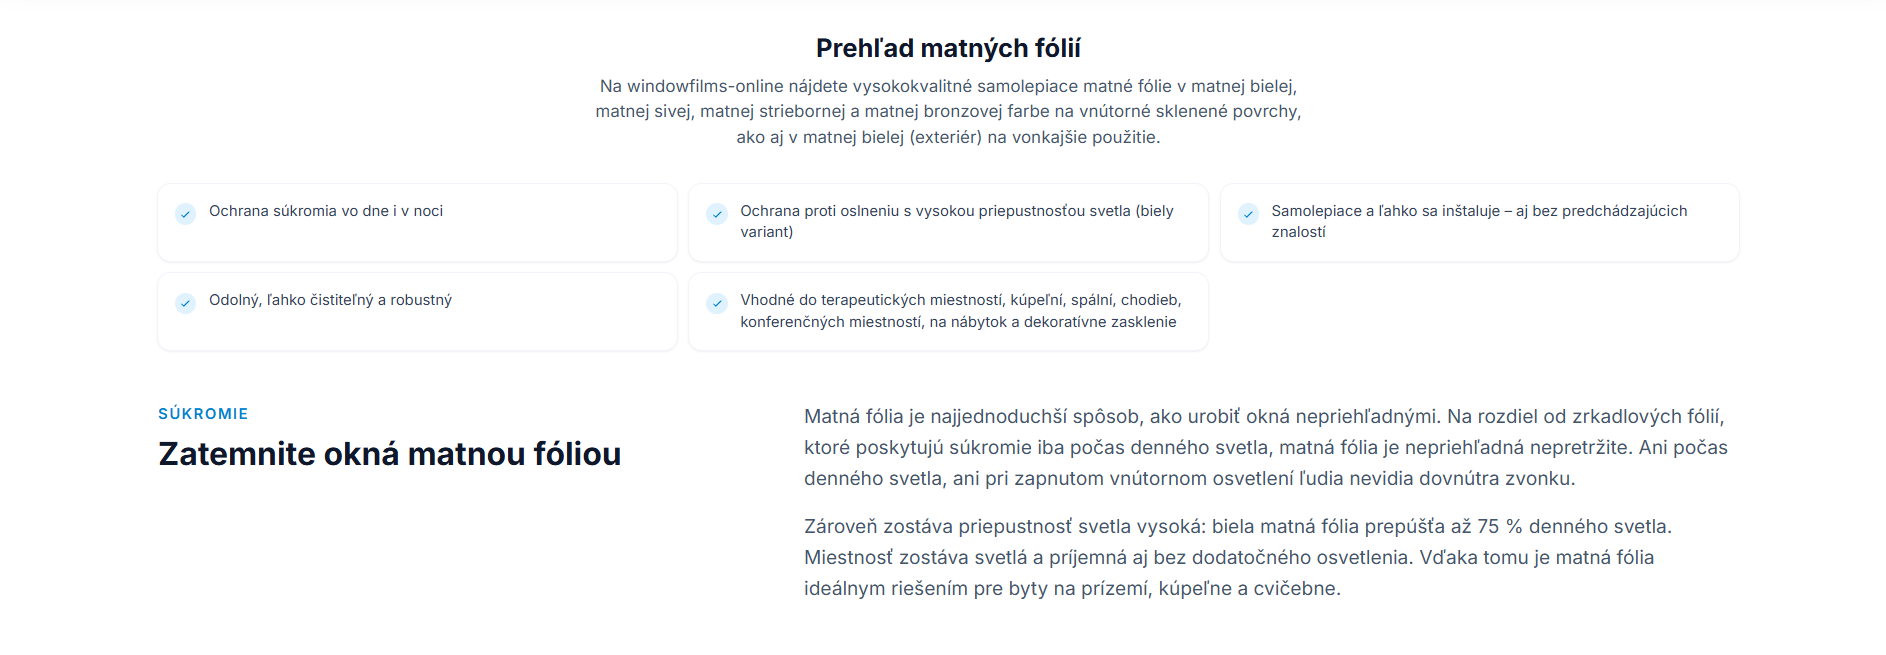Image resolution: width=1886 pixels, height=655 pixels.
Task: Click the blue 'SÚKROMIE' section label
Action: click(203, 414)
